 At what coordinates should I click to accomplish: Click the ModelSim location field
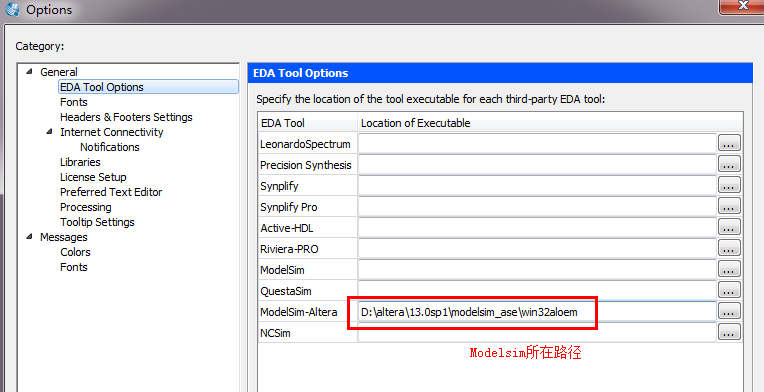point(537,270)
